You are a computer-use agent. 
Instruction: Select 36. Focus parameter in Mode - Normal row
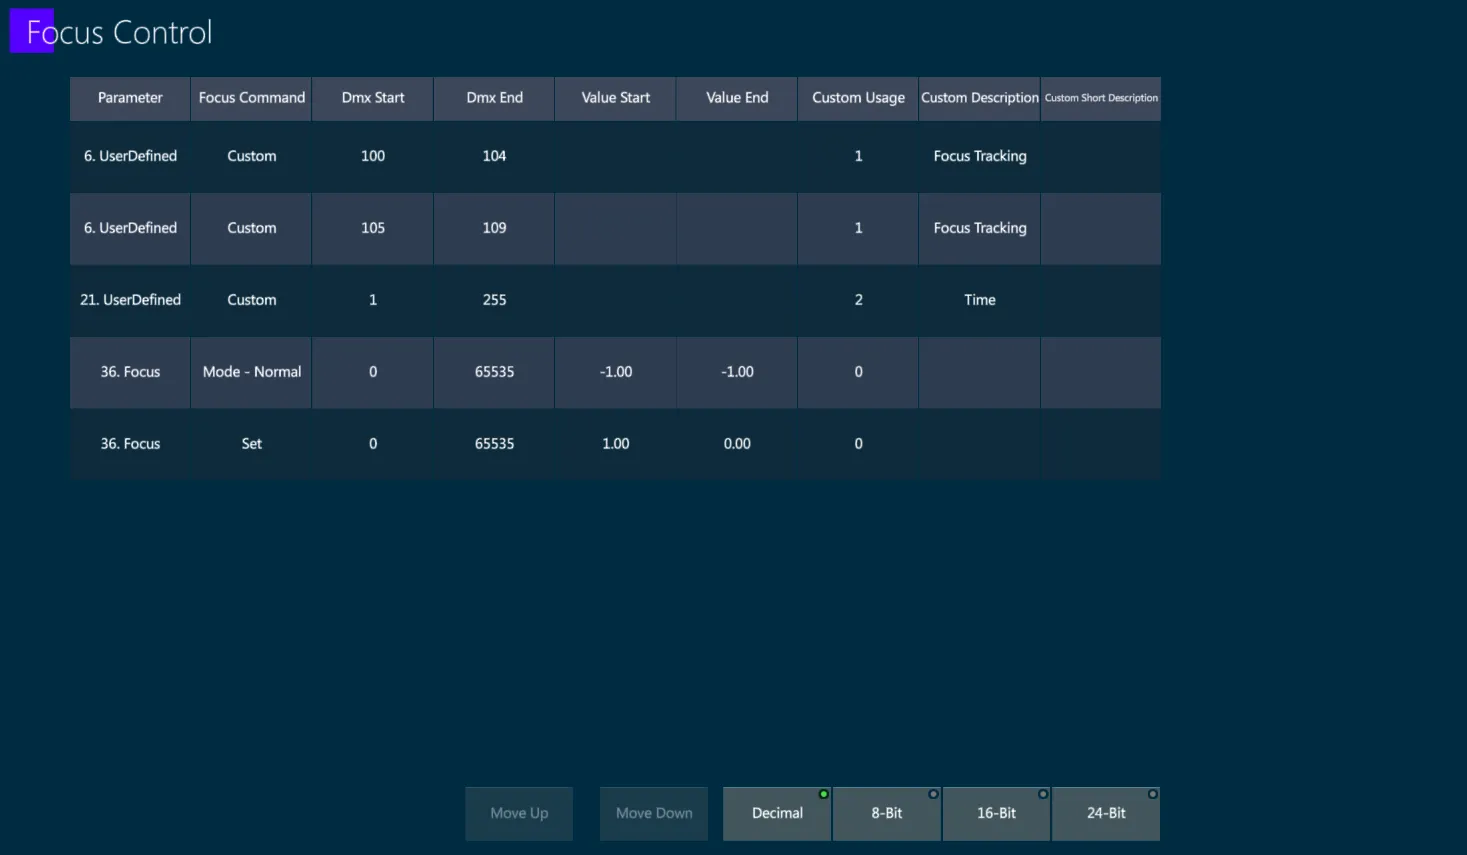tap(130, 372)
